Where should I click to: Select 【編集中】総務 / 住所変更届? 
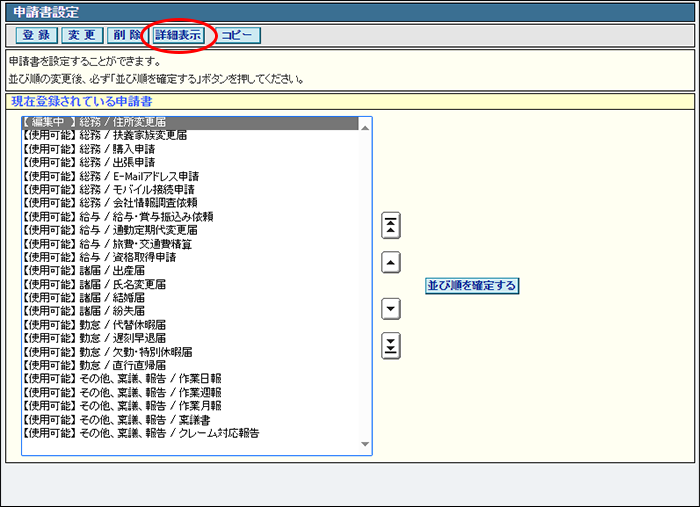(x=190, y=122)
